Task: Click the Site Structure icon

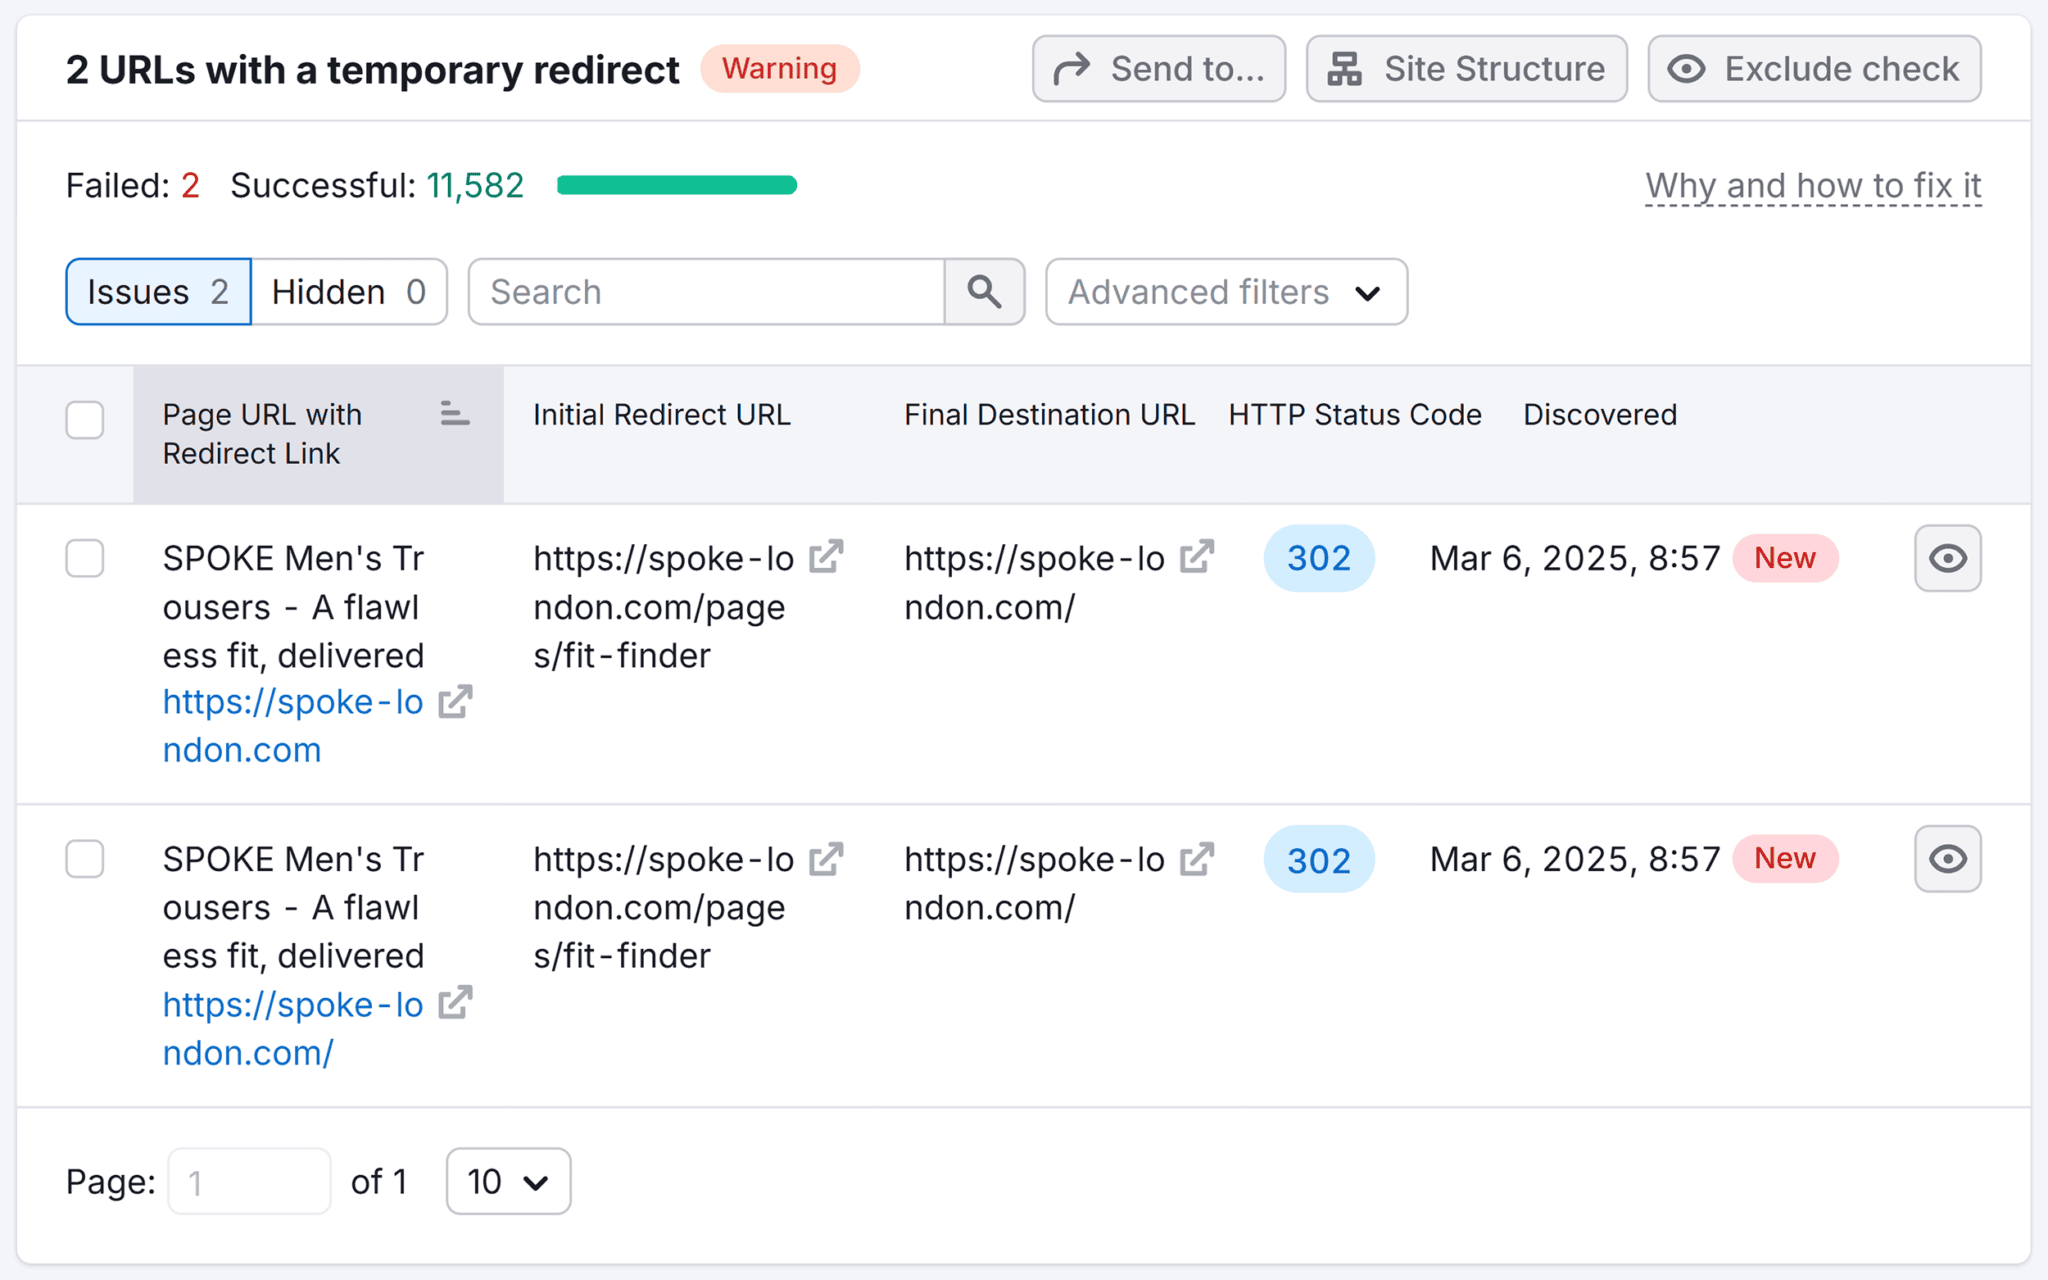Action: coord(1345,68)
